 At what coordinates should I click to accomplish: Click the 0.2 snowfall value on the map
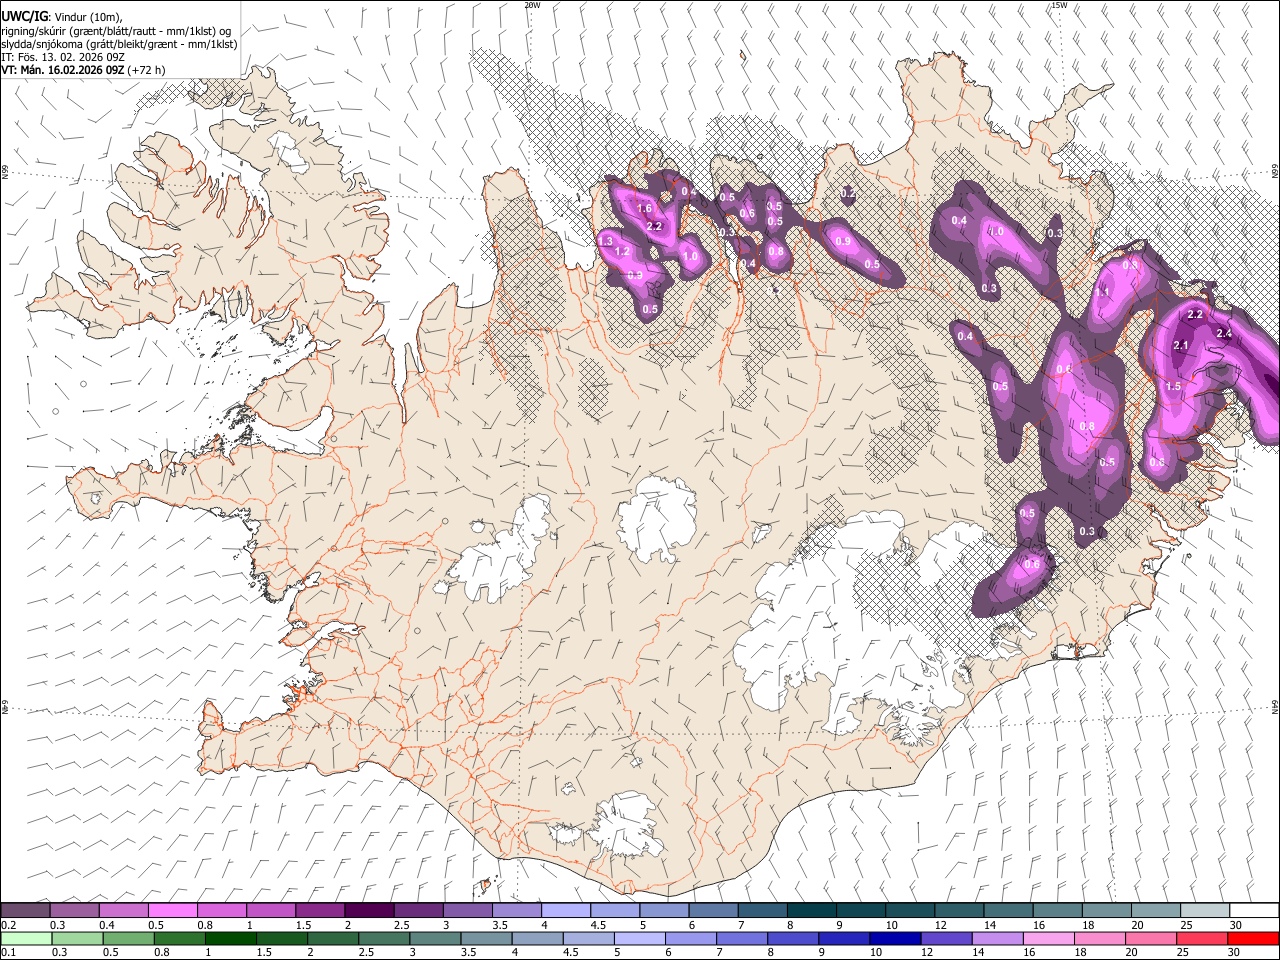tap(848, 193)
